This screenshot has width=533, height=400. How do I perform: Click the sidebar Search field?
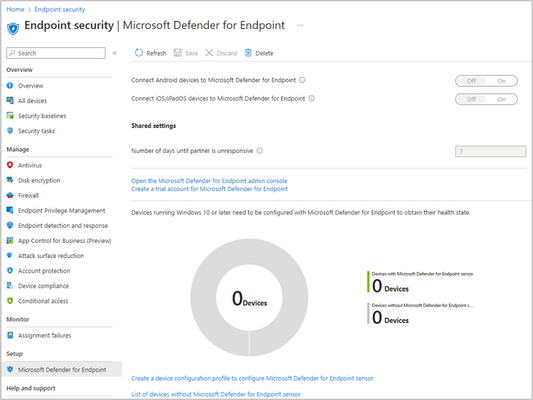(56, 53)
